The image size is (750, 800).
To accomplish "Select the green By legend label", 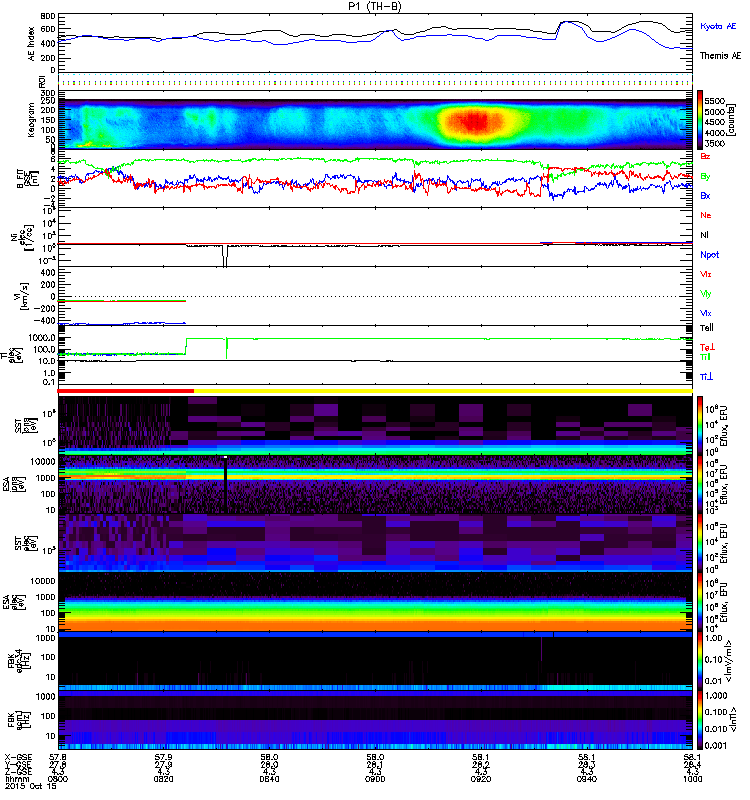I will [706, 177].
